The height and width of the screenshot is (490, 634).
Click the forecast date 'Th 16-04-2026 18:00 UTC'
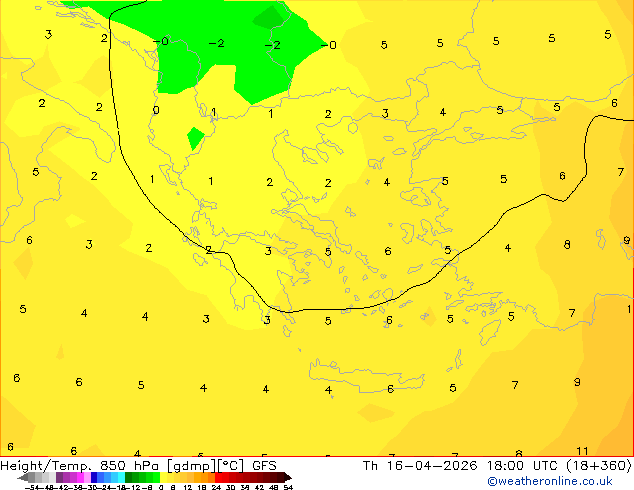(x=462, y=466)
